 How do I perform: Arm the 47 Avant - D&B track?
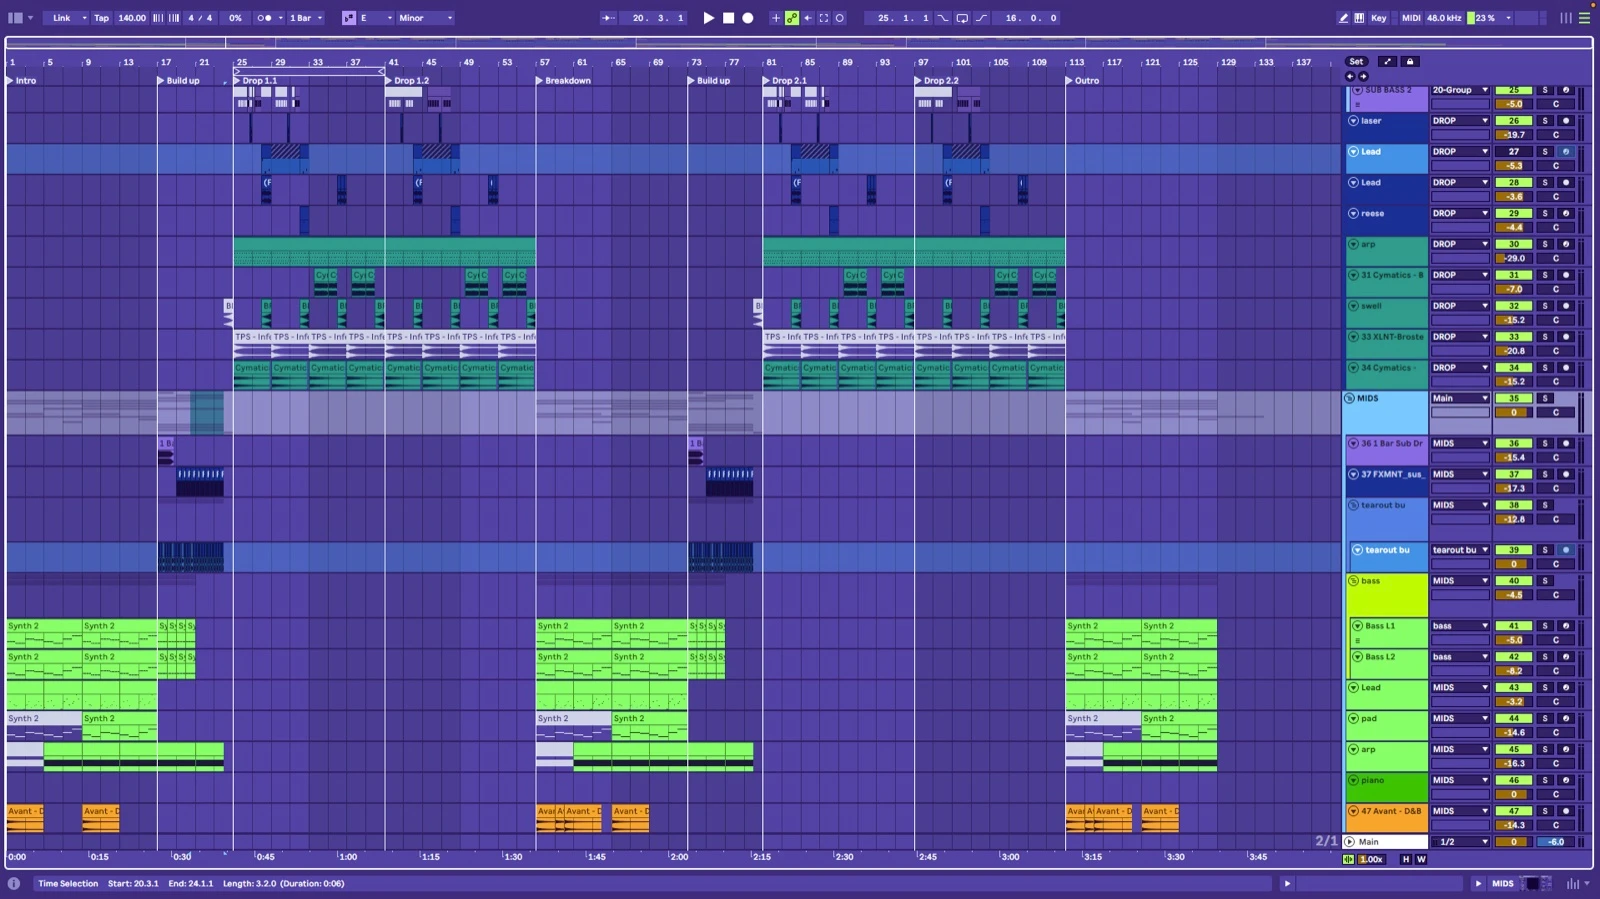tap(1567, 811)
